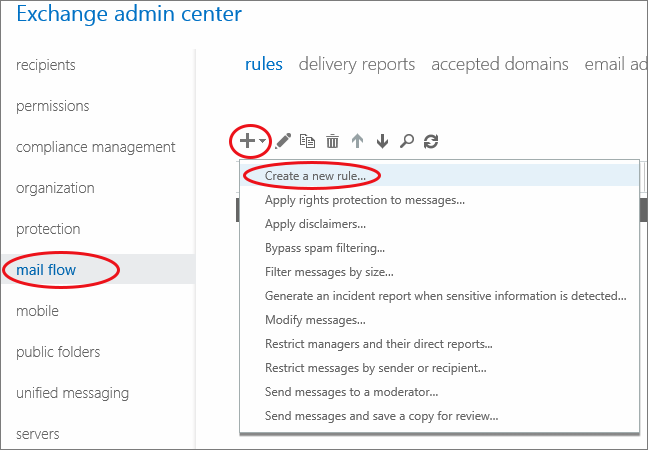The width and height of the screenshot is (648, 450).
Task: Switch to the delivery reports tab
Action: point(356,64)
